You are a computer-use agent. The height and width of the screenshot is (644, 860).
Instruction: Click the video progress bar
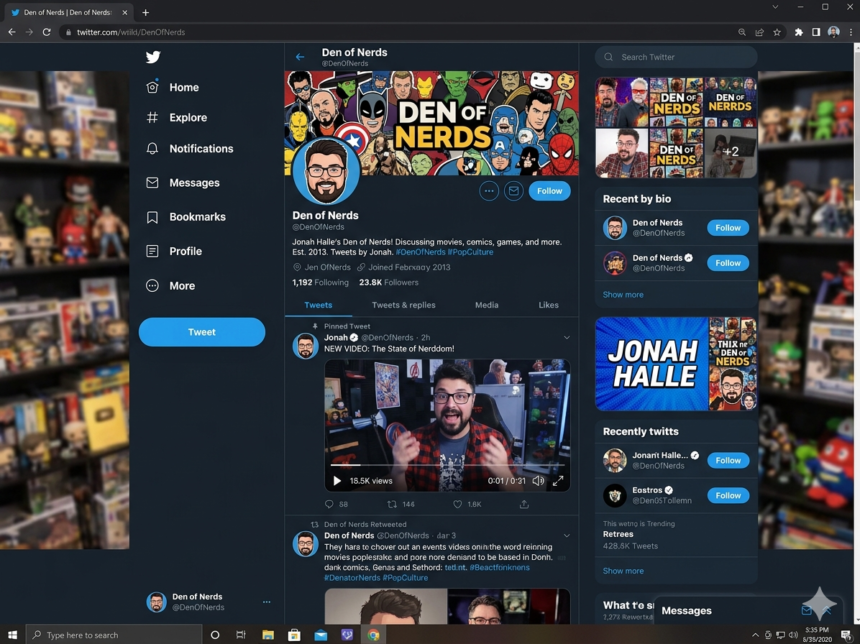coord(447,465)
